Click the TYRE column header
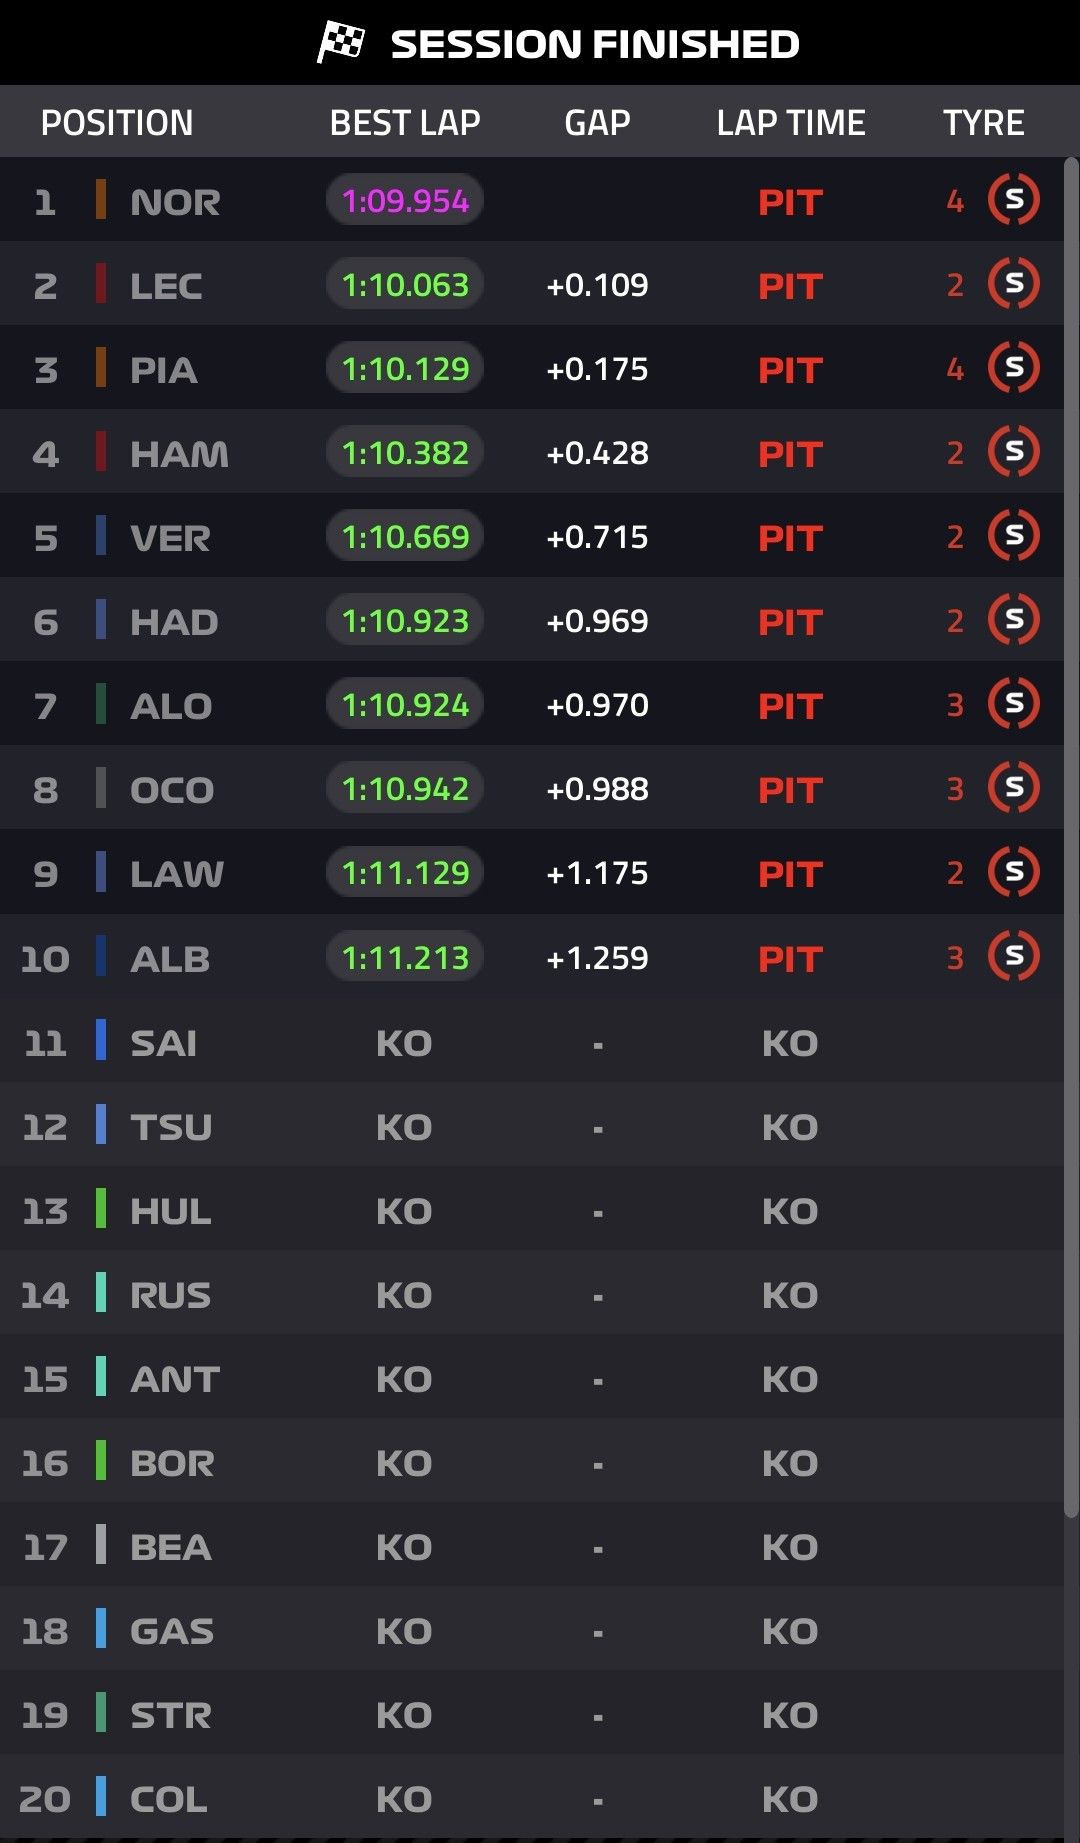Image resolution: width=1080 pixels, height=1843 pixels. click(x=984, y=123)
